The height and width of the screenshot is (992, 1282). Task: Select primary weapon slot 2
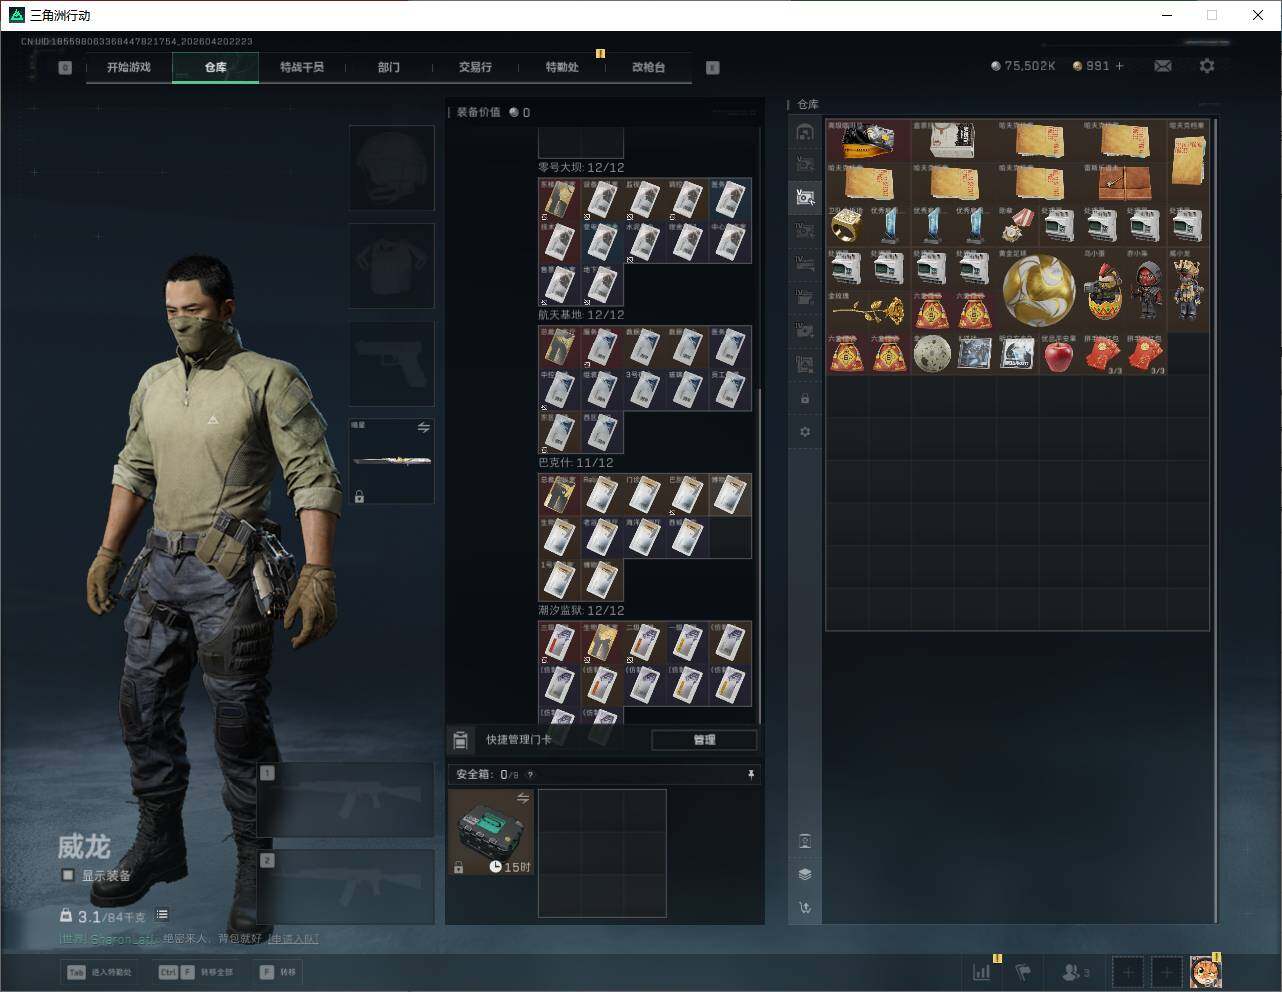[x=346, y=887]
